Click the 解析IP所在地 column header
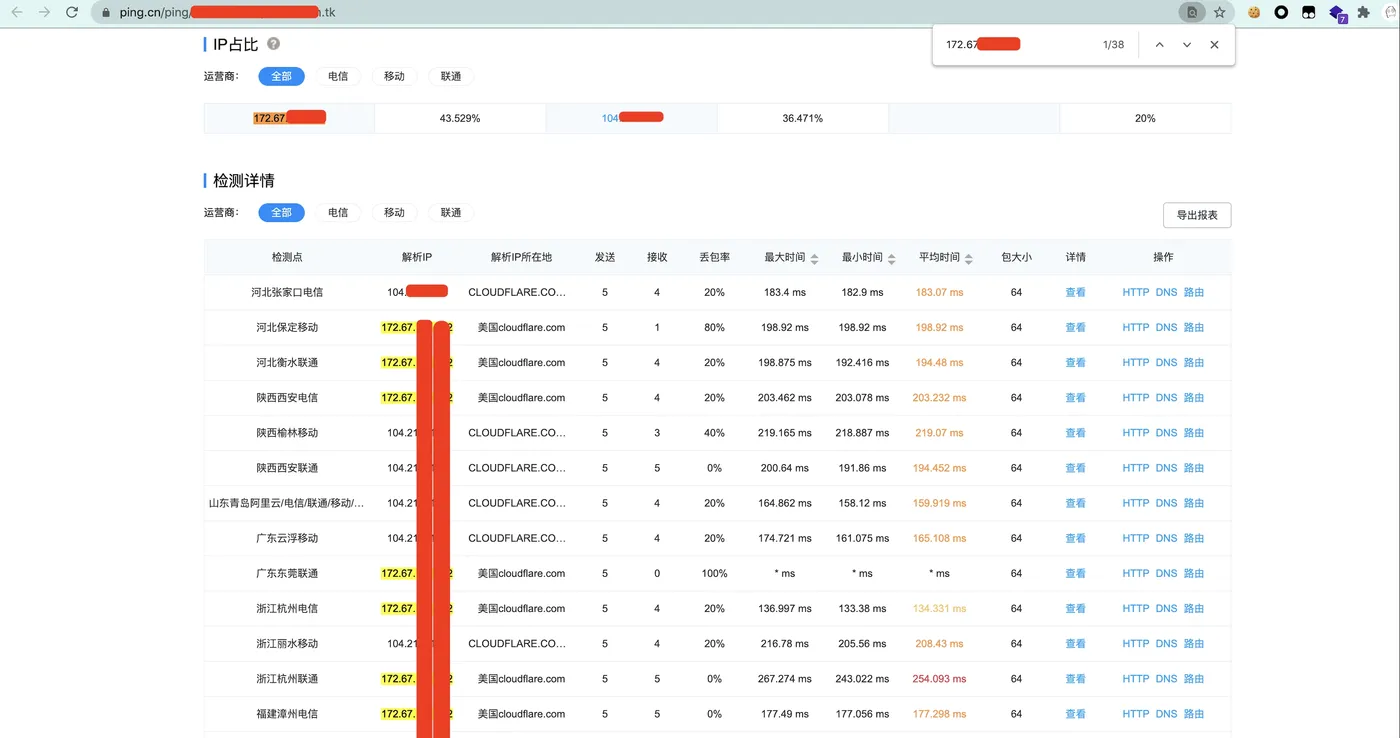1400x738 pixels. pos(521,257)
